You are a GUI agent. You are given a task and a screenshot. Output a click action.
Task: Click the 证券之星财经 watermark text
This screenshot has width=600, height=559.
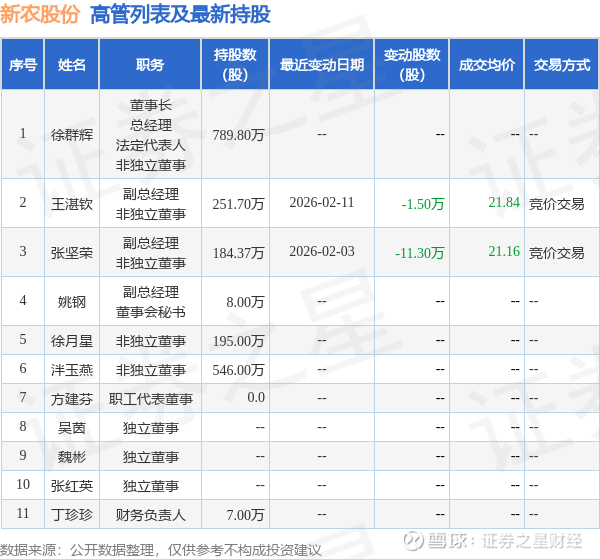click(x=532, y=541)
